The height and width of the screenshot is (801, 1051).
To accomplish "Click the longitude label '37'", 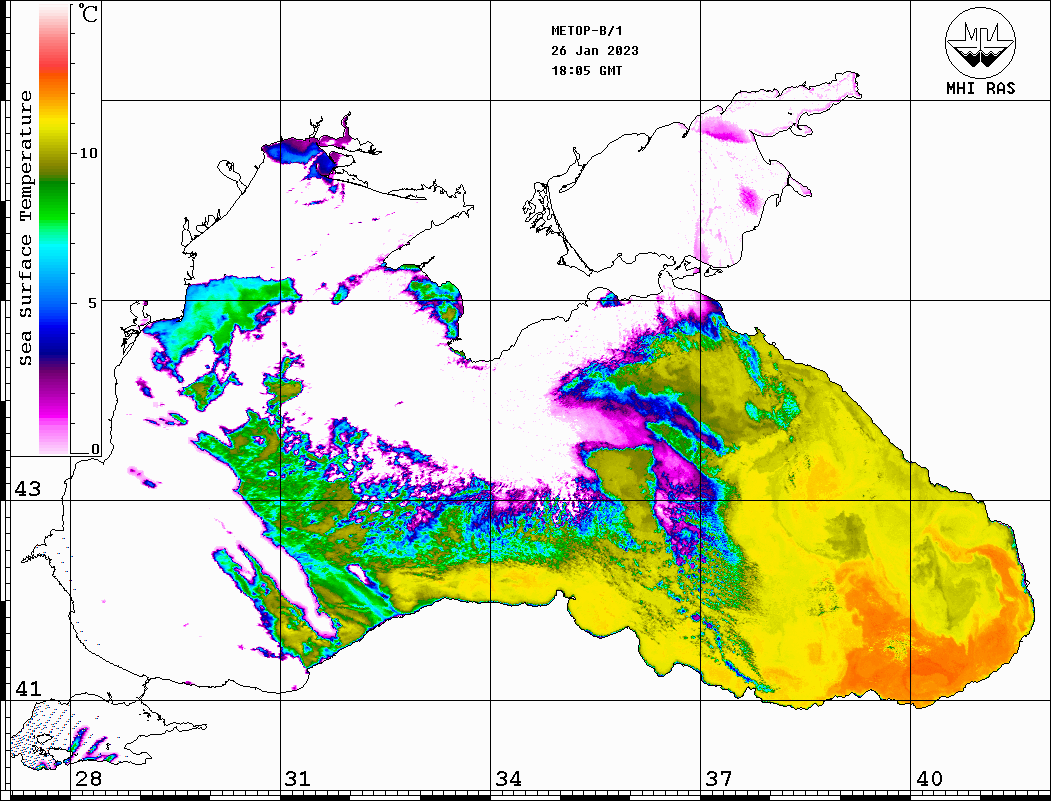I will 719,779.
